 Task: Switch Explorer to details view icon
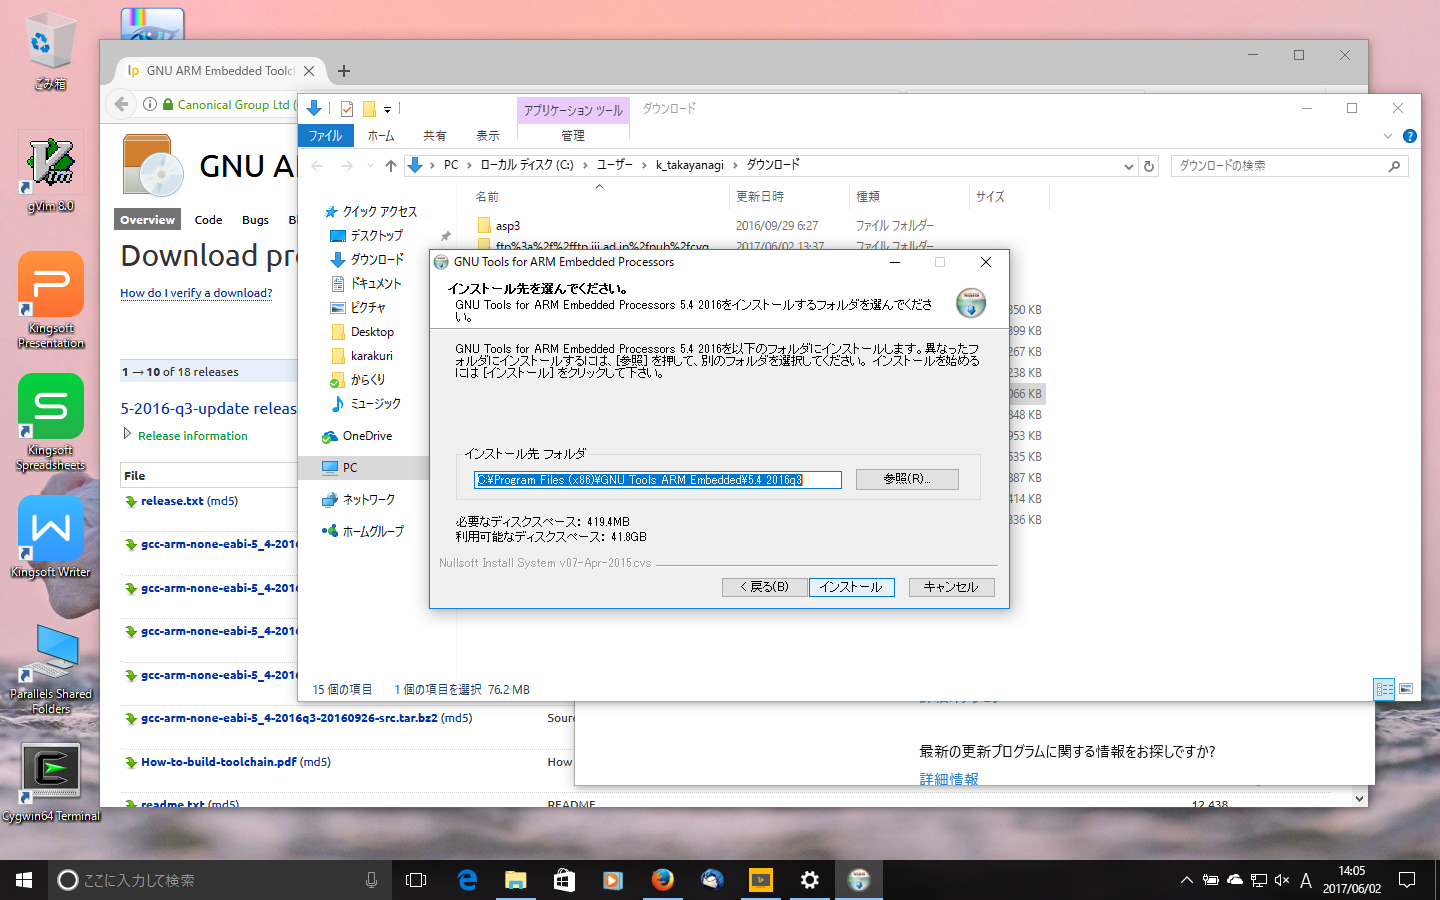1384,689
